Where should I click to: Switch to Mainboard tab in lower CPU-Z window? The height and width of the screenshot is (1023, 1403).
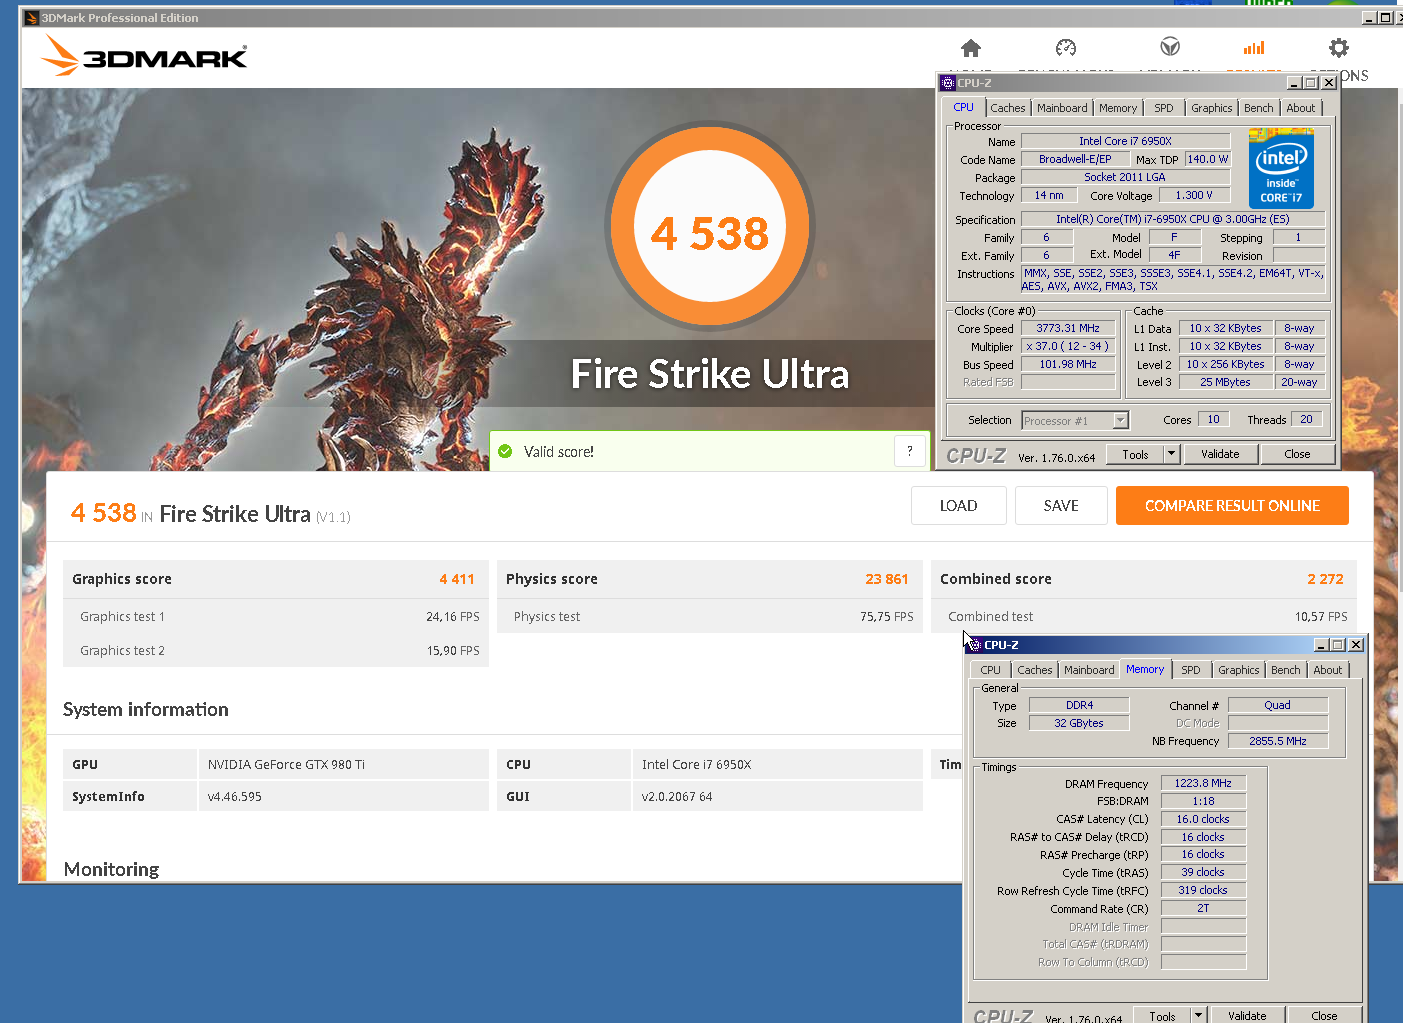(1089, 670)
